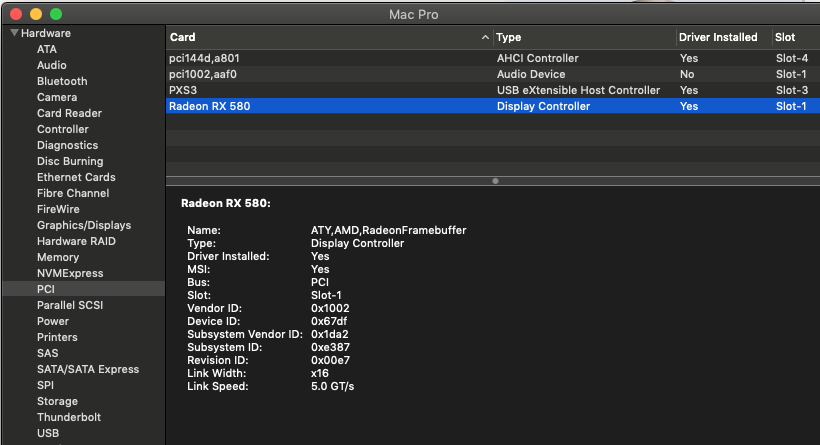
Task: Select the pci144d,a801 card row
Action: tap(493, 58)
